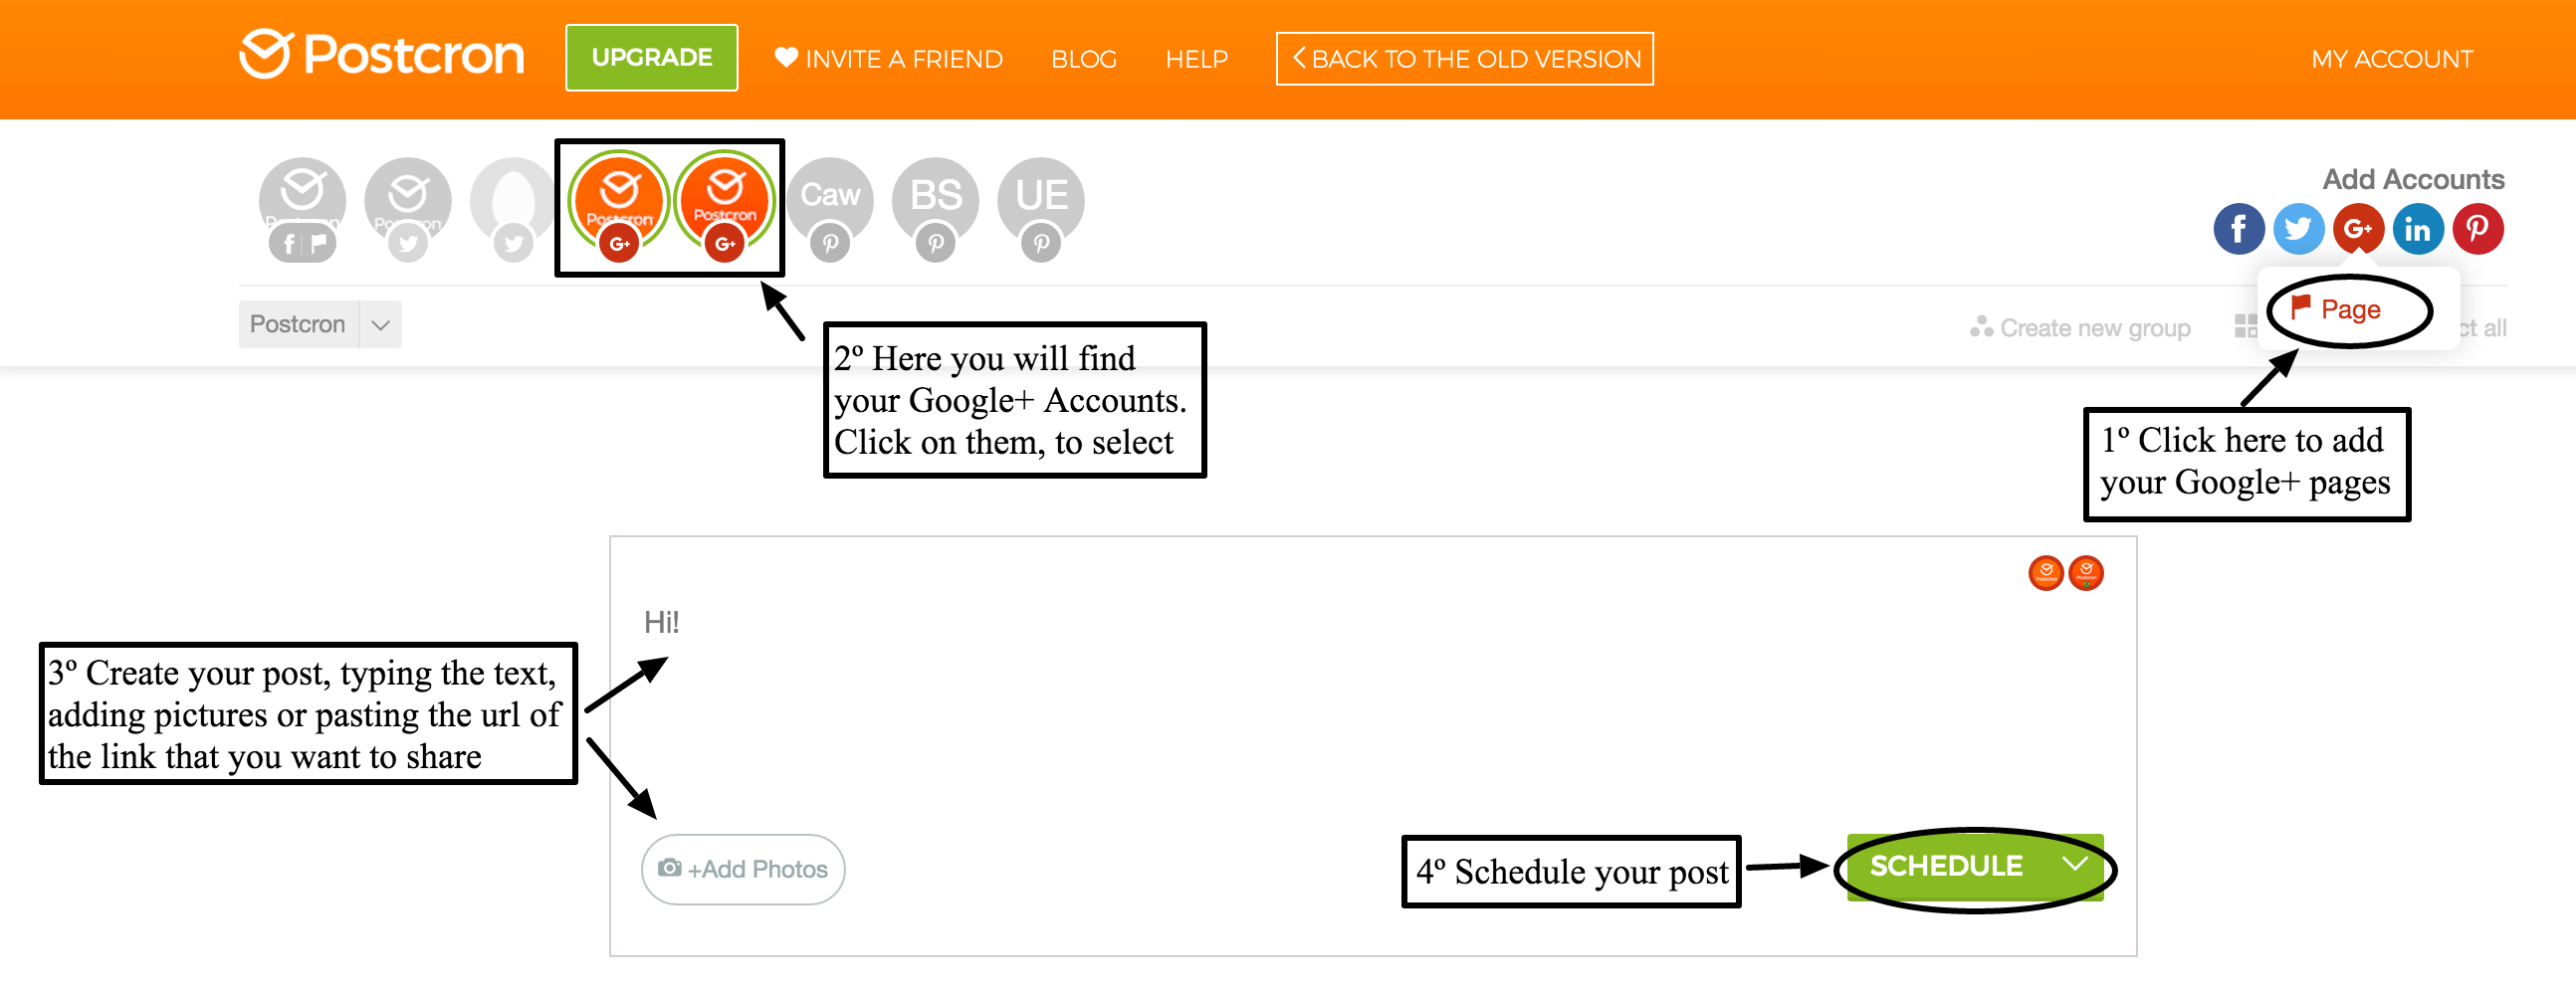This screenshot has height=993, width=2576.
Task: Open the Blog menu item
Action: 1083,59
